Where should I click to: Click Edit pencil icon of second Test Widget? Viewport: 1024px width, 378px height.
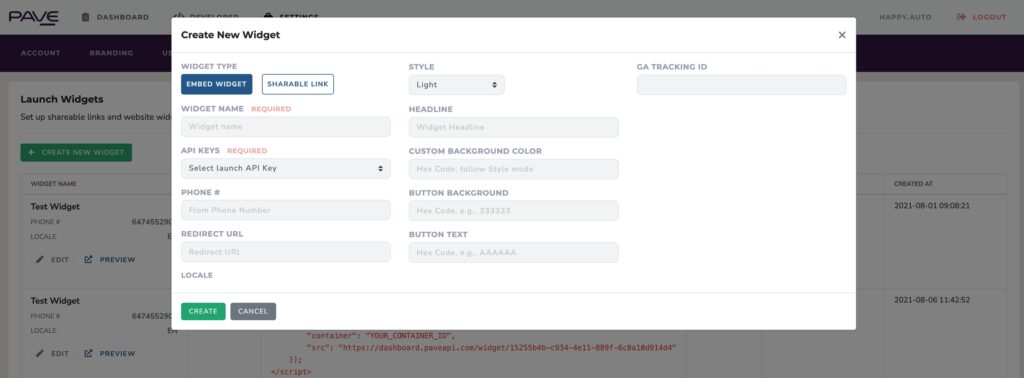click(40, 353)
